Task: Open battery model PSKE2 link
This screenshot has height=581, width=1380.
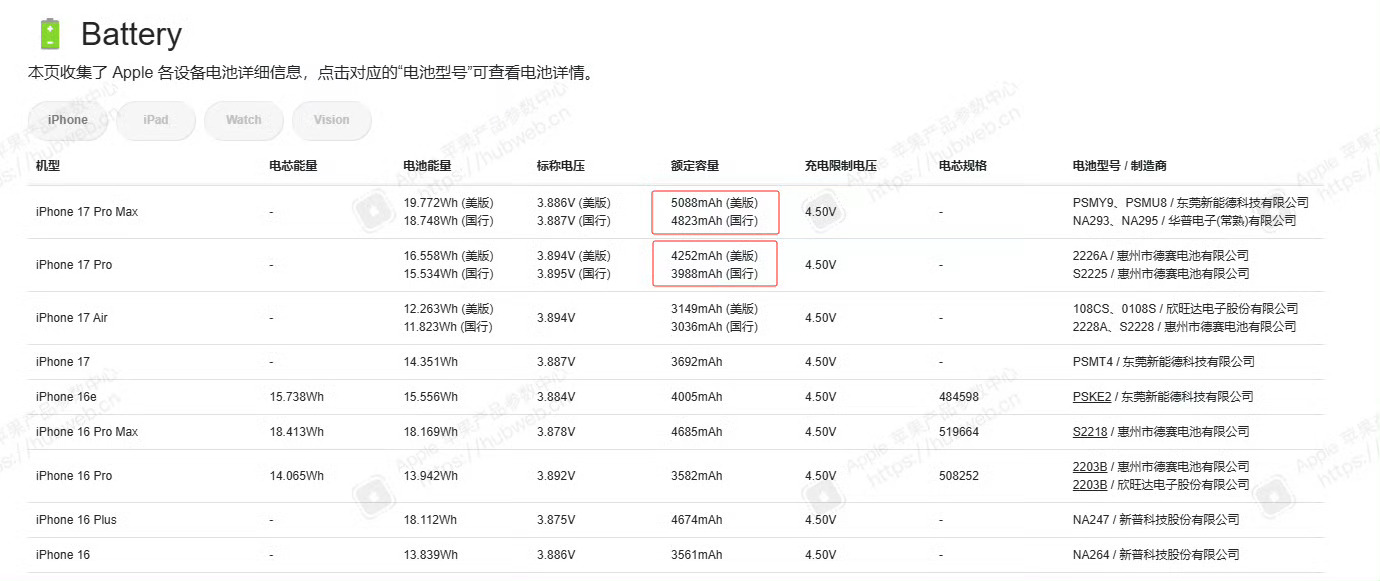Action: coord(1092,397)
